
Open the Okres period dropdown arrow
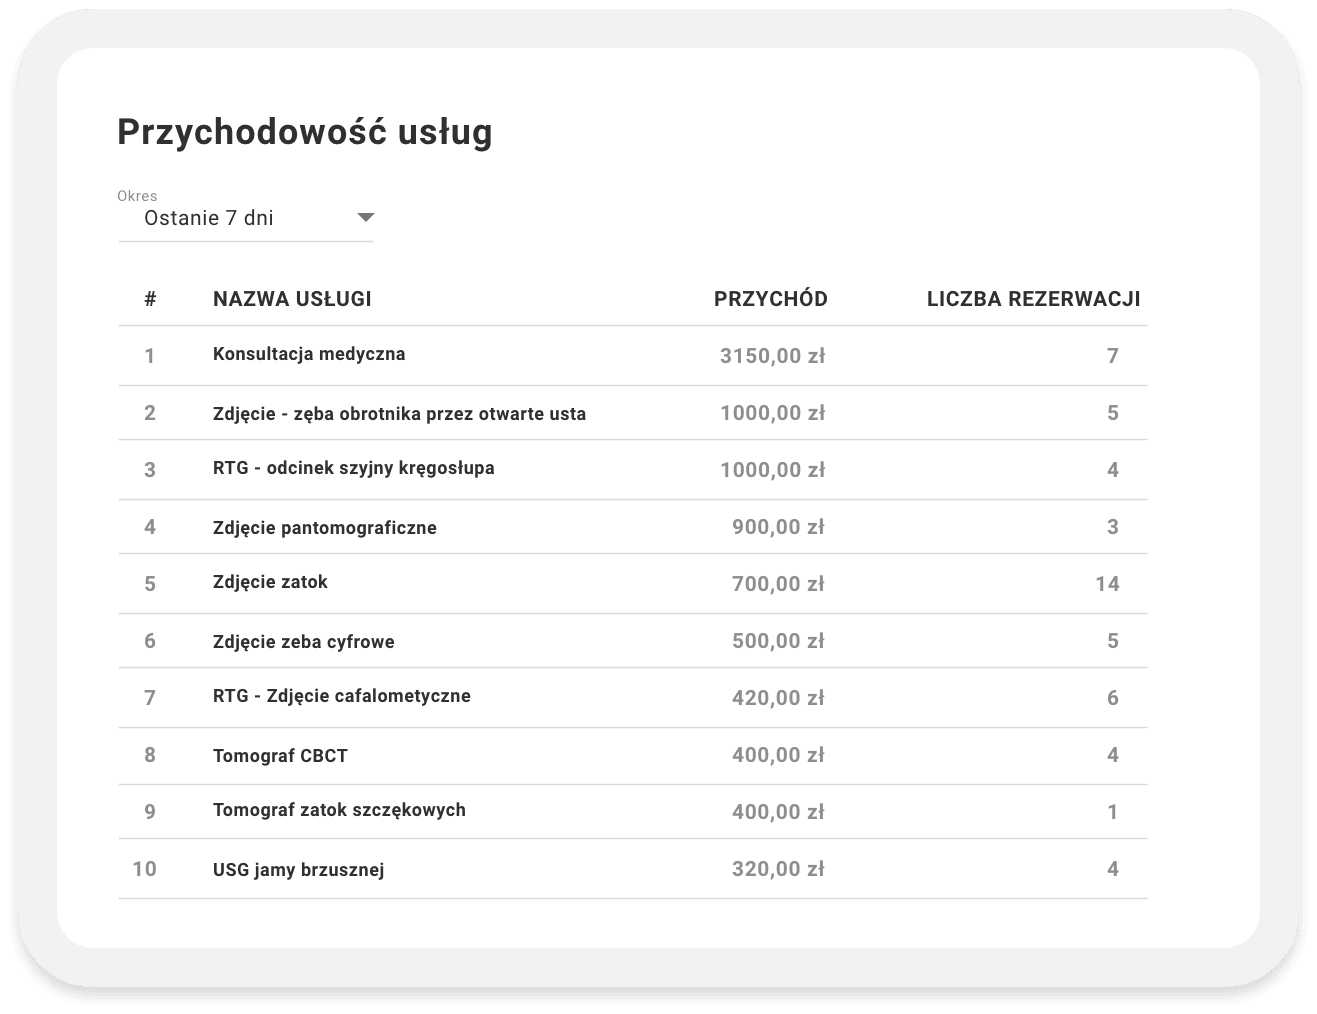[x=365, y=218]
